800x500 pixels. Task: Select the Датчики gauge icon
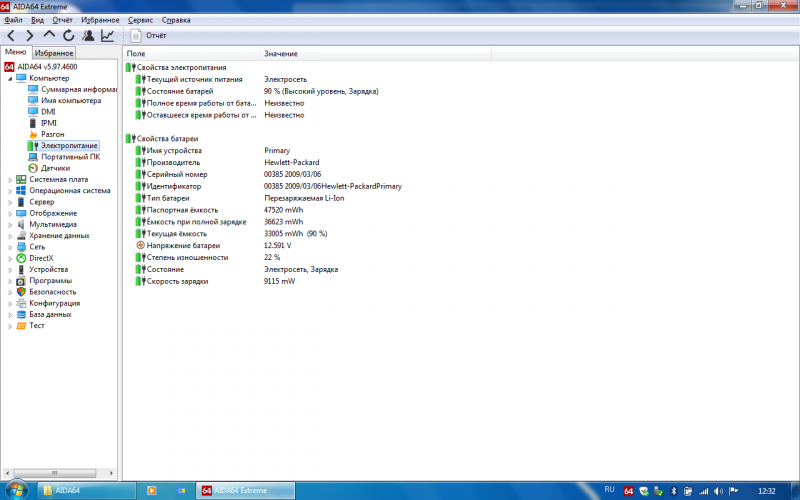point(33,168)
